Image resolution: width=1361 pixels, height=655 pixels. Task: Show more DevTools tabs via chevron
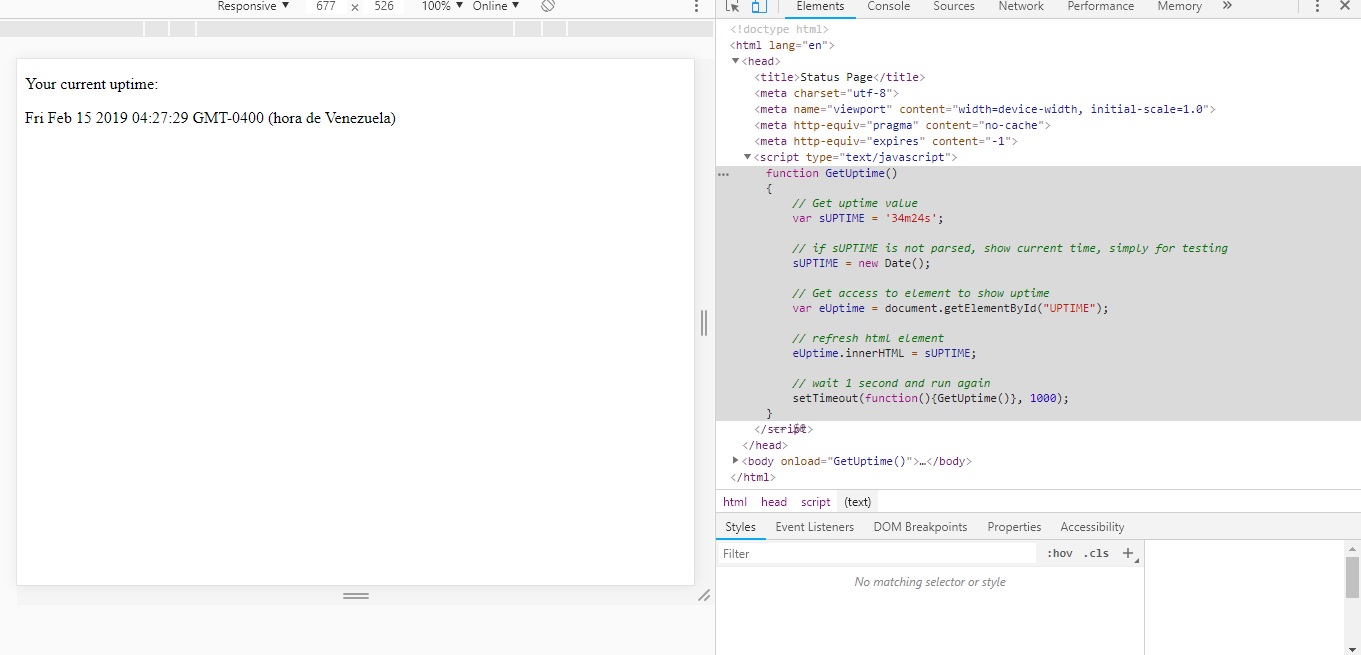(x=1227, y=6)
